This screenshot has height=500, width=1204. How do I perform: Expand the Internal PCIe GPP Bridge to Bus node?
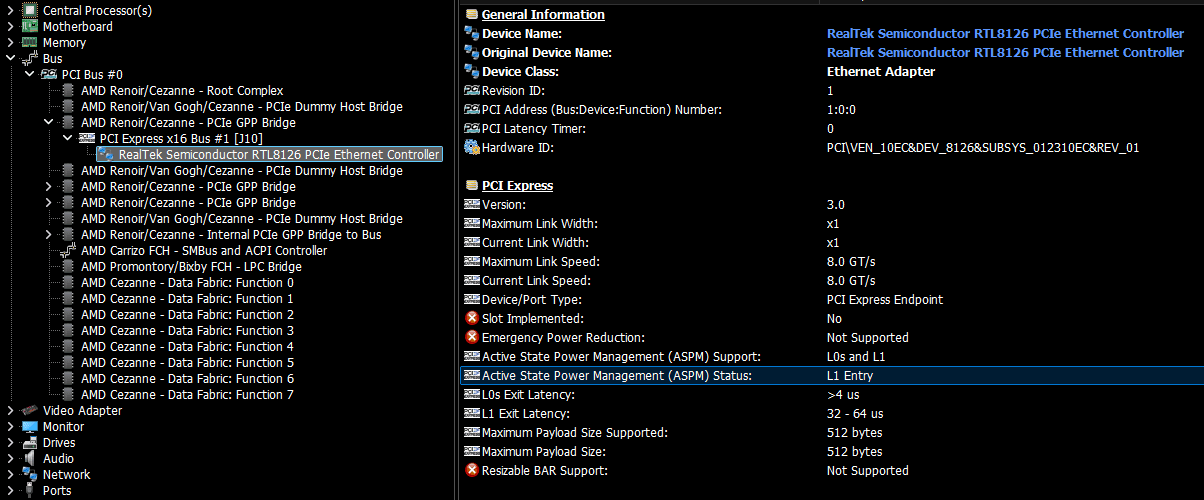(48, 235)
